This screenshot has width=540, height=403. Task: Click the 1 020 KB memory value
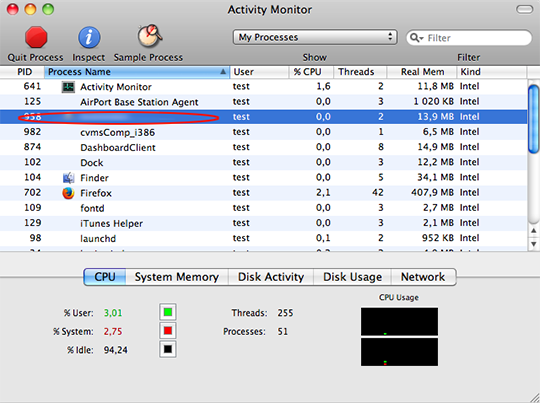coord(433,101)
